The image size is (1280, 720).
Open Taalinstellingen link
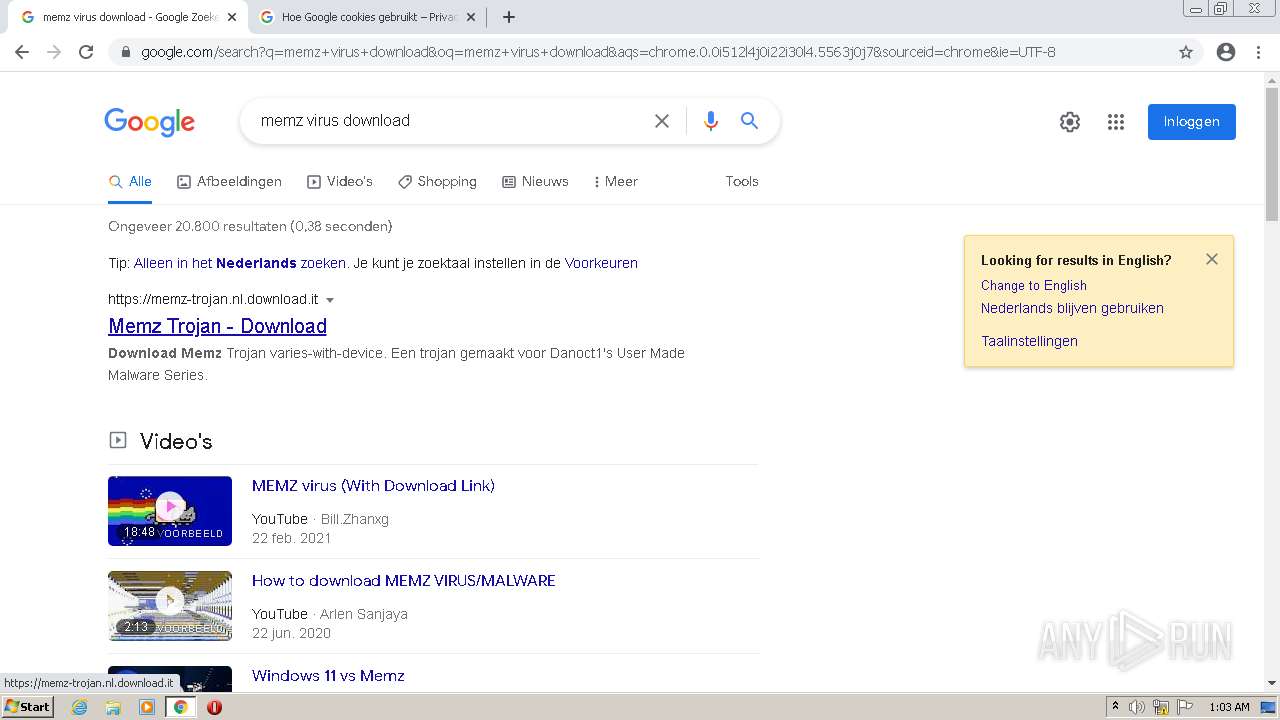tap(1029, 341)
